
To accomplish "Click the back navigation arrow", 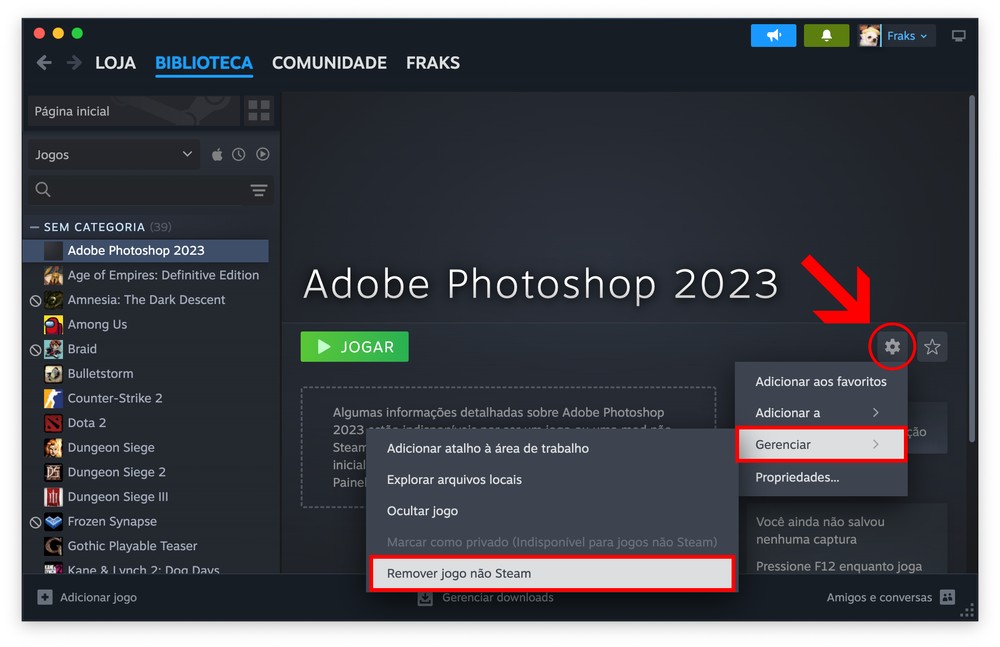I will coord(44,63).
